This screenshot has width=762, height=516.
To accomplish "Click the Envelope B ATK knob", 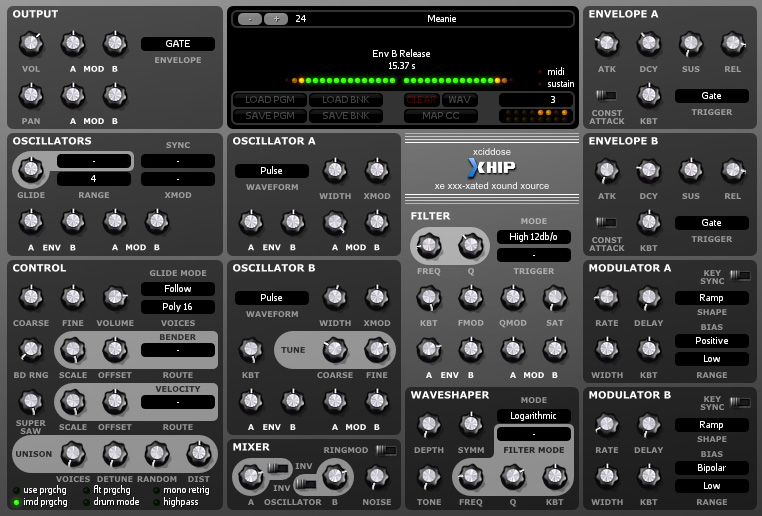I will click(607, 170).
